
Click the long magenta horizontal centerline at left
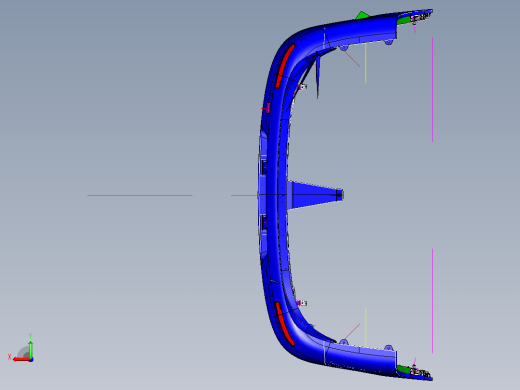(140, 195)
